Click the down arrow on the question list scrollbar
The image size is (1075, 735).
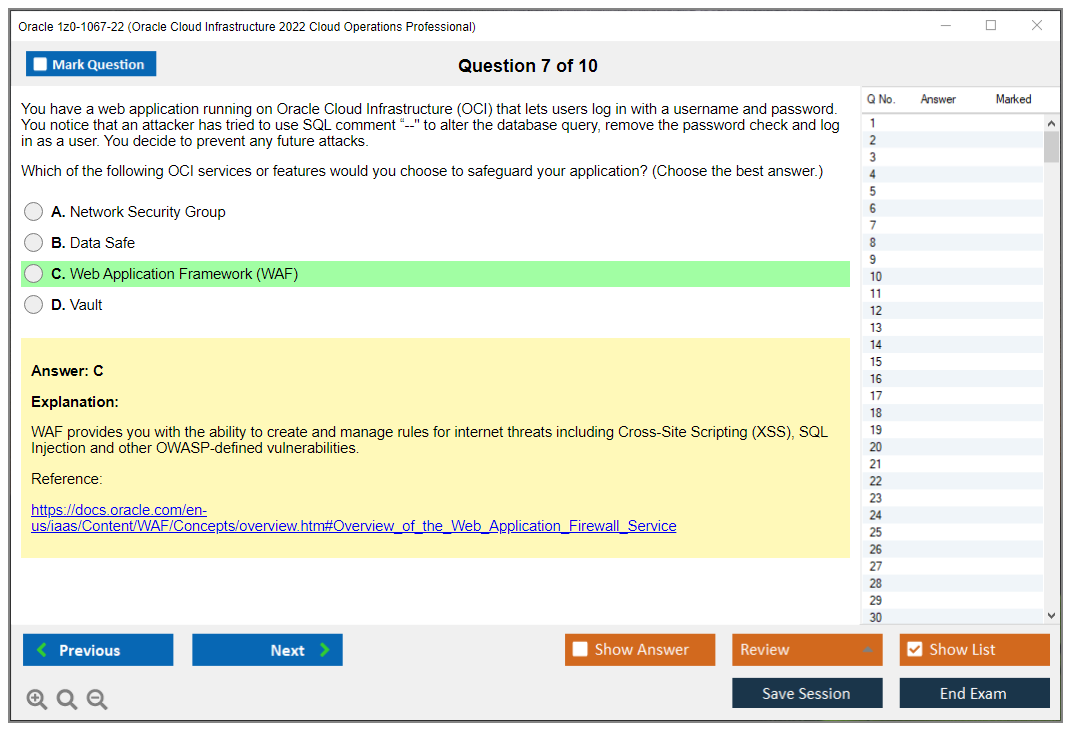(x=1051, y=615)
